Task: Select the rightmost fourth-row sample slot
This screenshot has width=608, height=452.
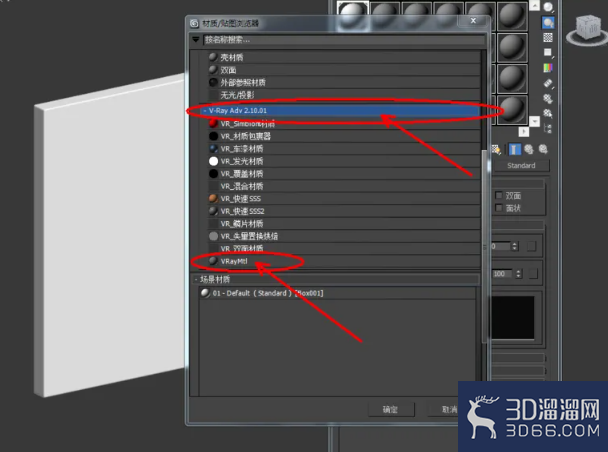Action: pos(512,111)
